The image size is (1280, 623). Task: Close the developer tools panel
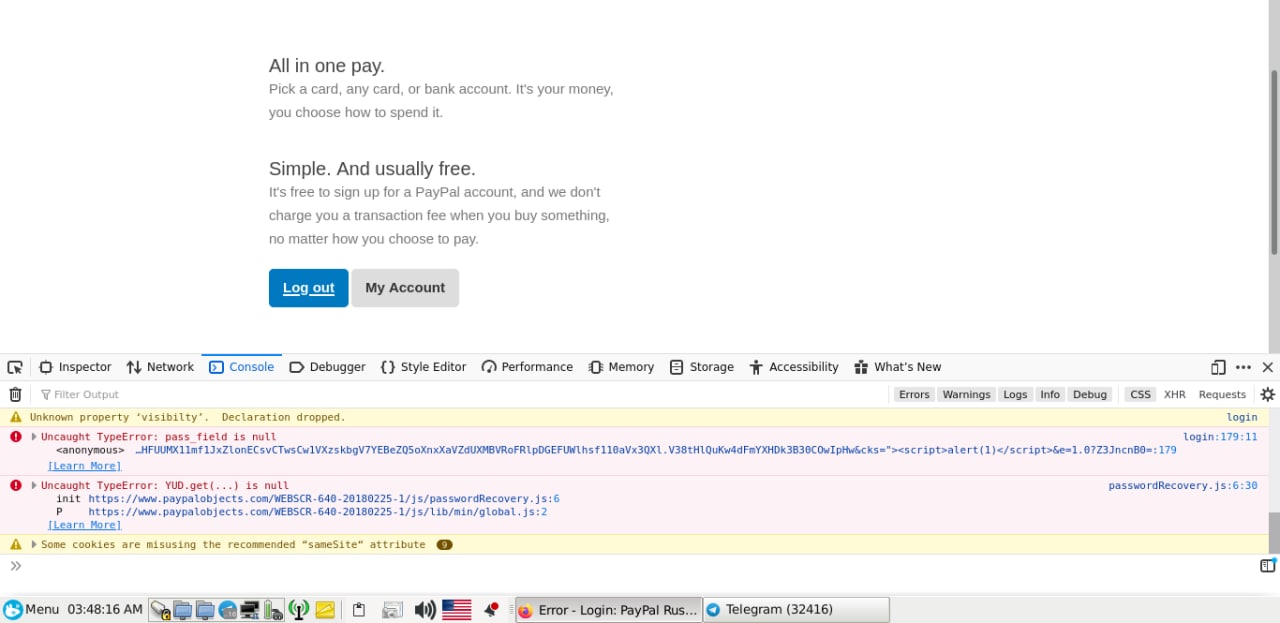tap(1268, 367)
